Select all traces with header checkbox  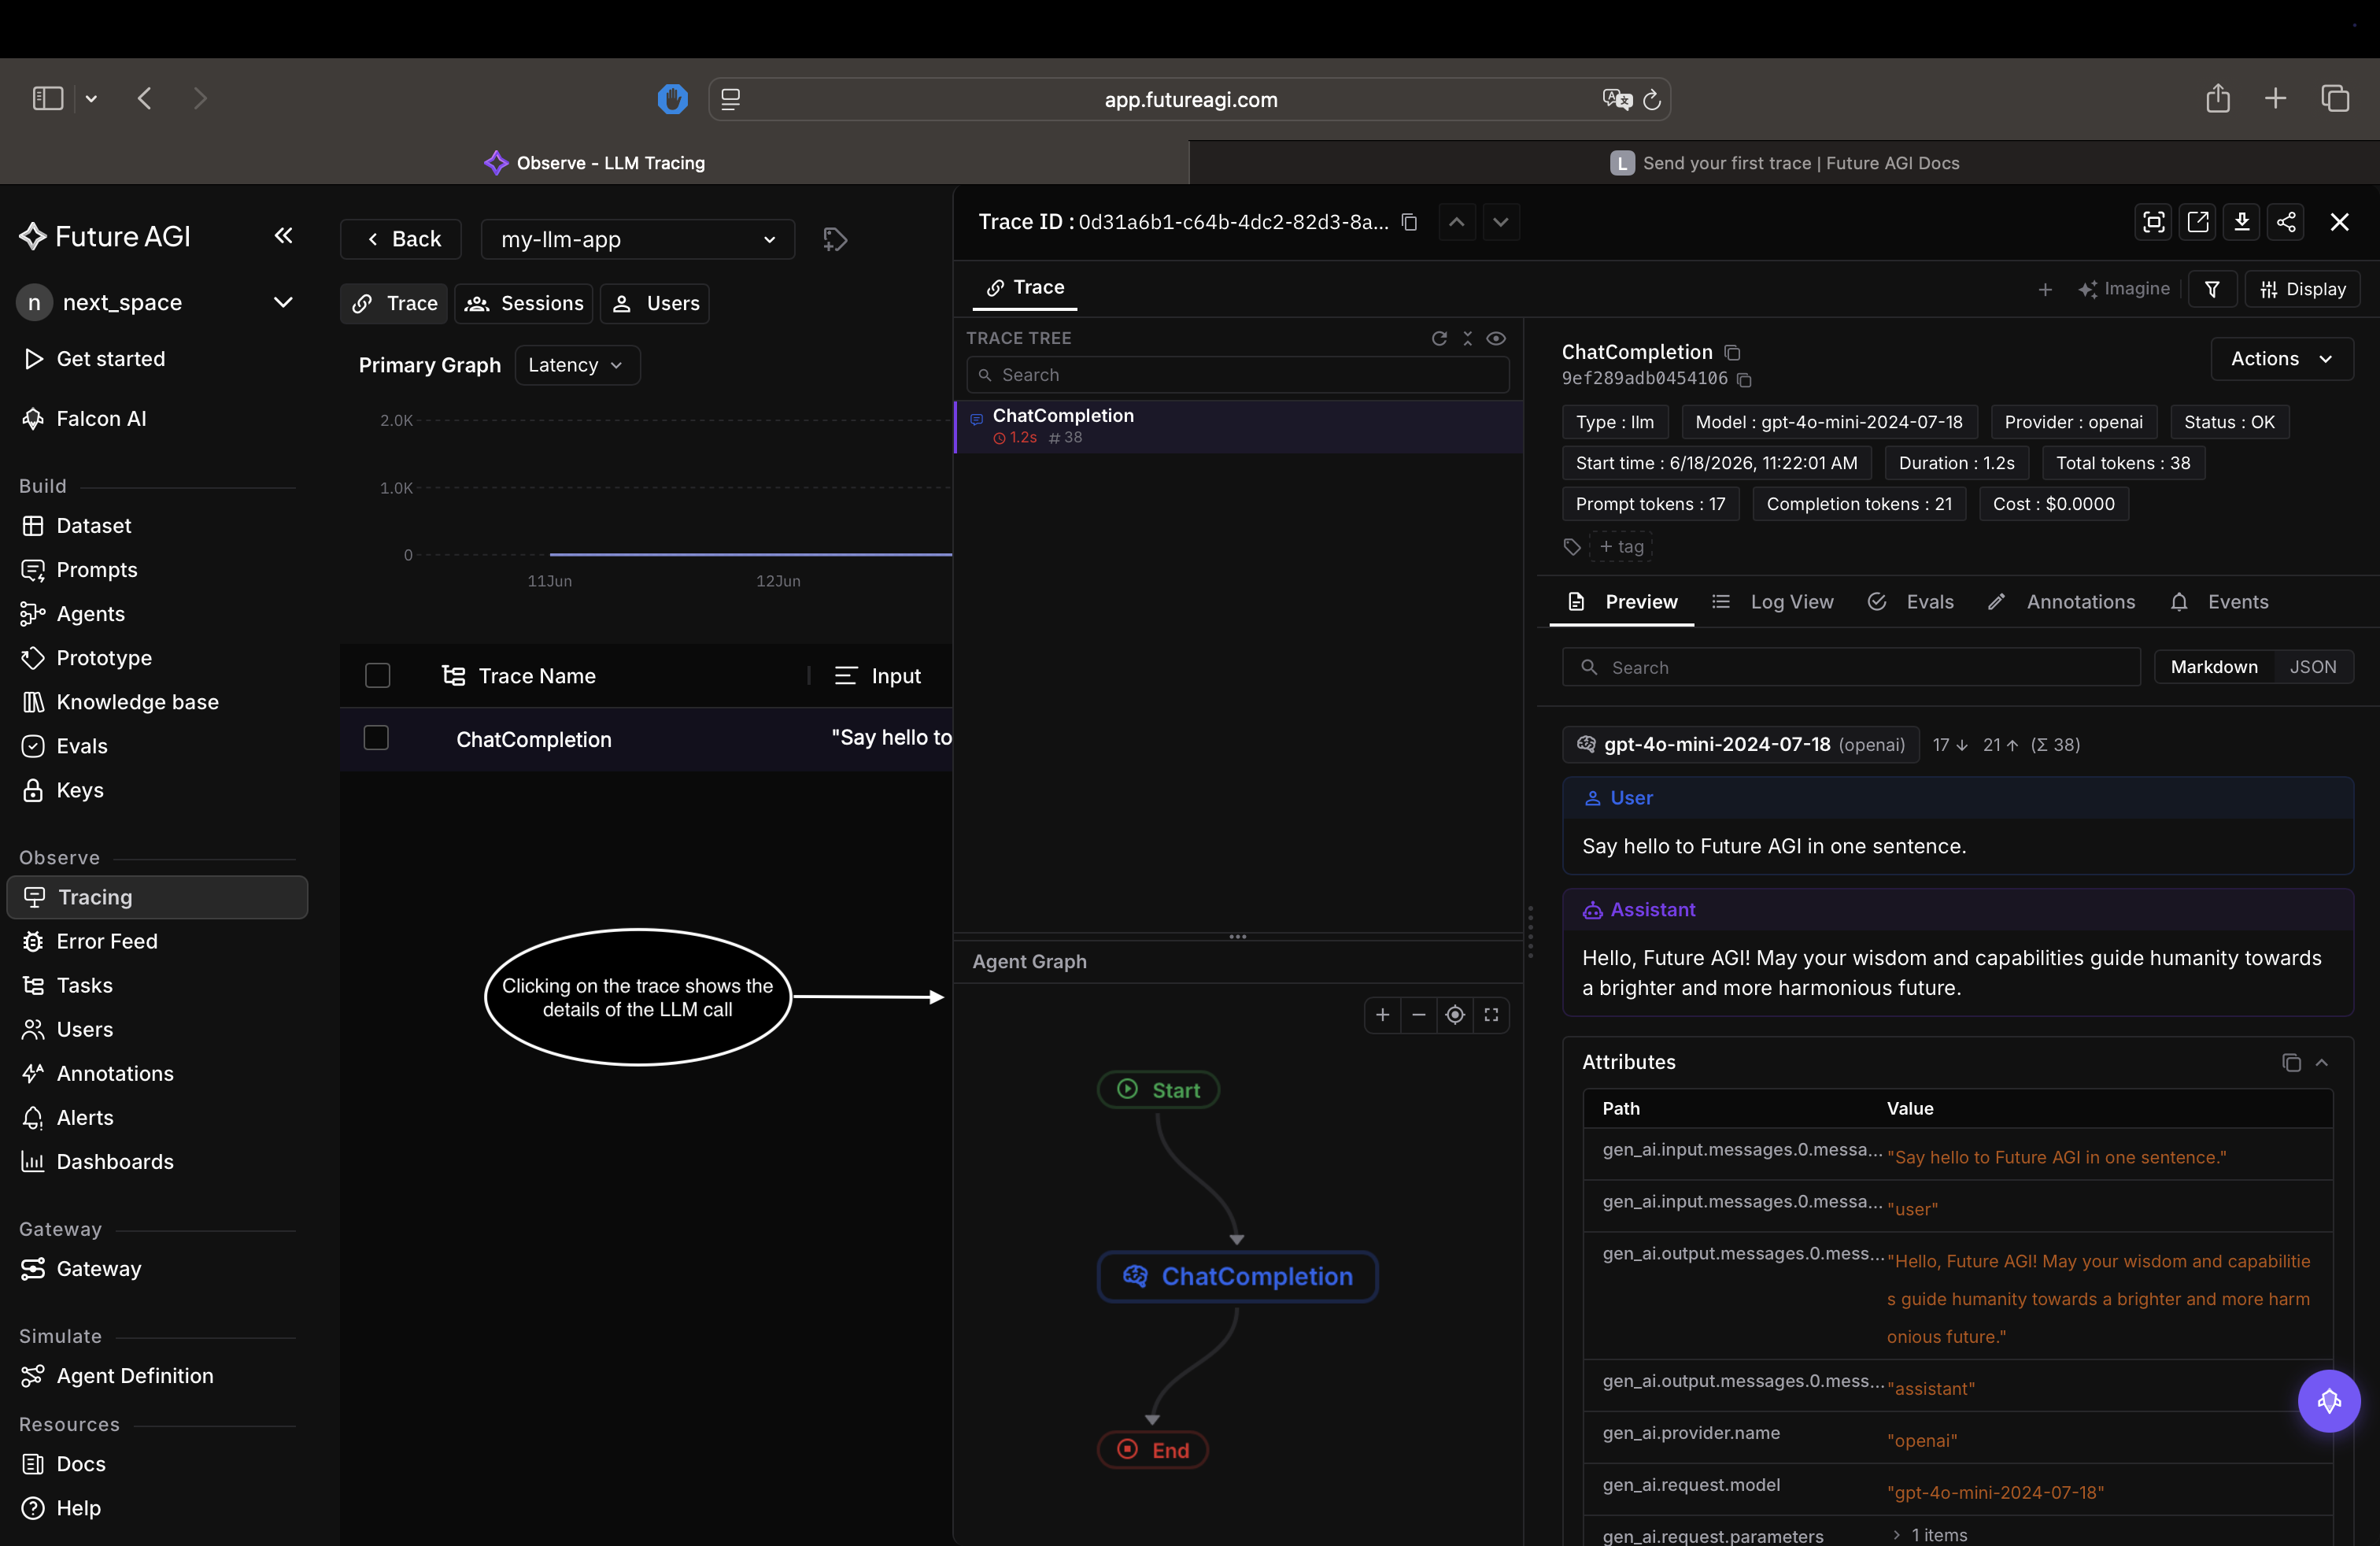coord(377,676)
